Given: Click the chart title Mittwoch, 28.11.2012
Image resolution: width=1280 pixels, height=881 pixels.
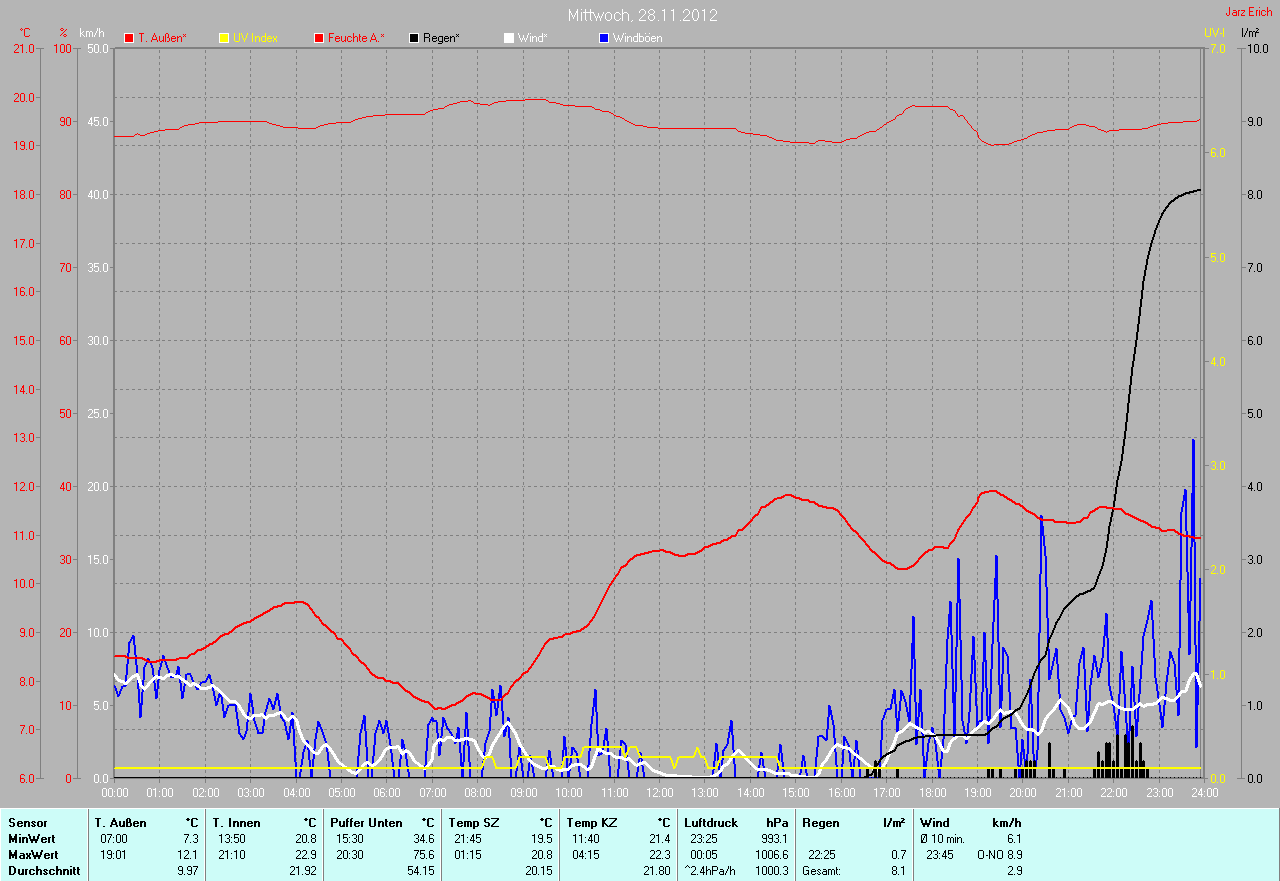Looking at the screenshot, I should [x=642, y=15].
